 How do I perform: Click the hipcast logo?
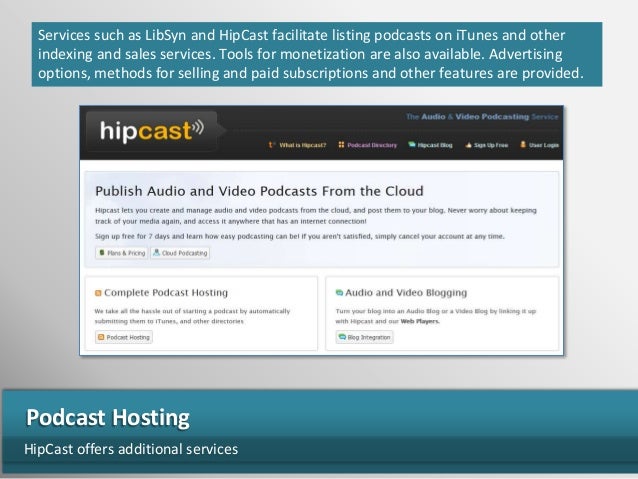(152, 131)
